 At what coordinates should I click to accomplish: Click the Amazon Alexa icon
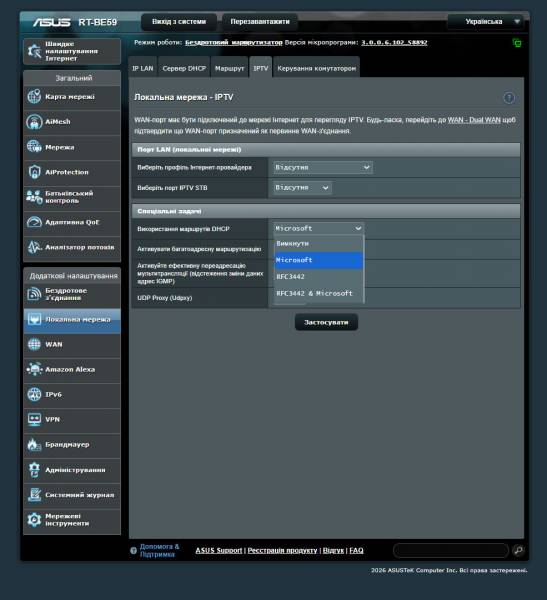click(34, 369)
